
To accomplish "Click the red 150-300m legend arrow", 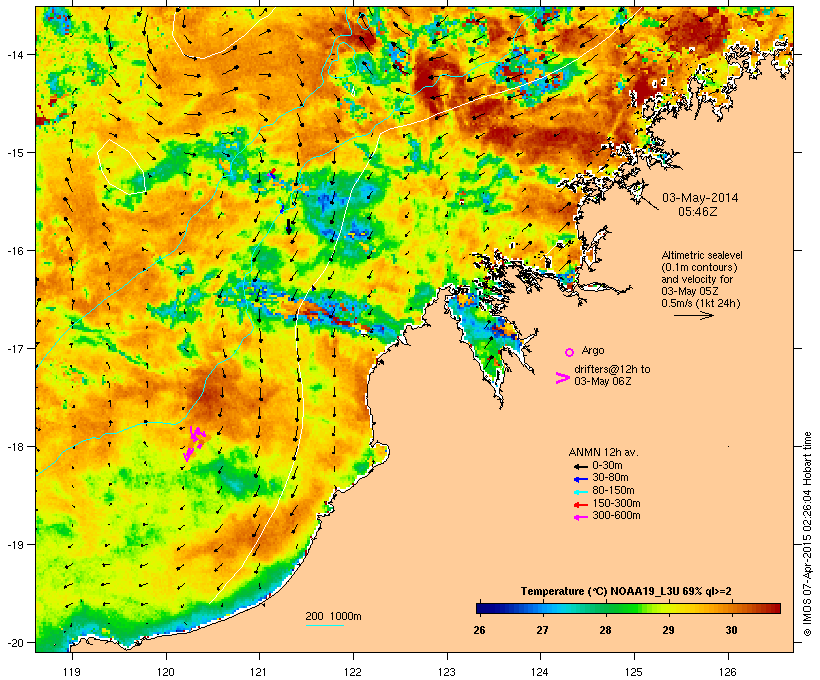I will [580, 505].
